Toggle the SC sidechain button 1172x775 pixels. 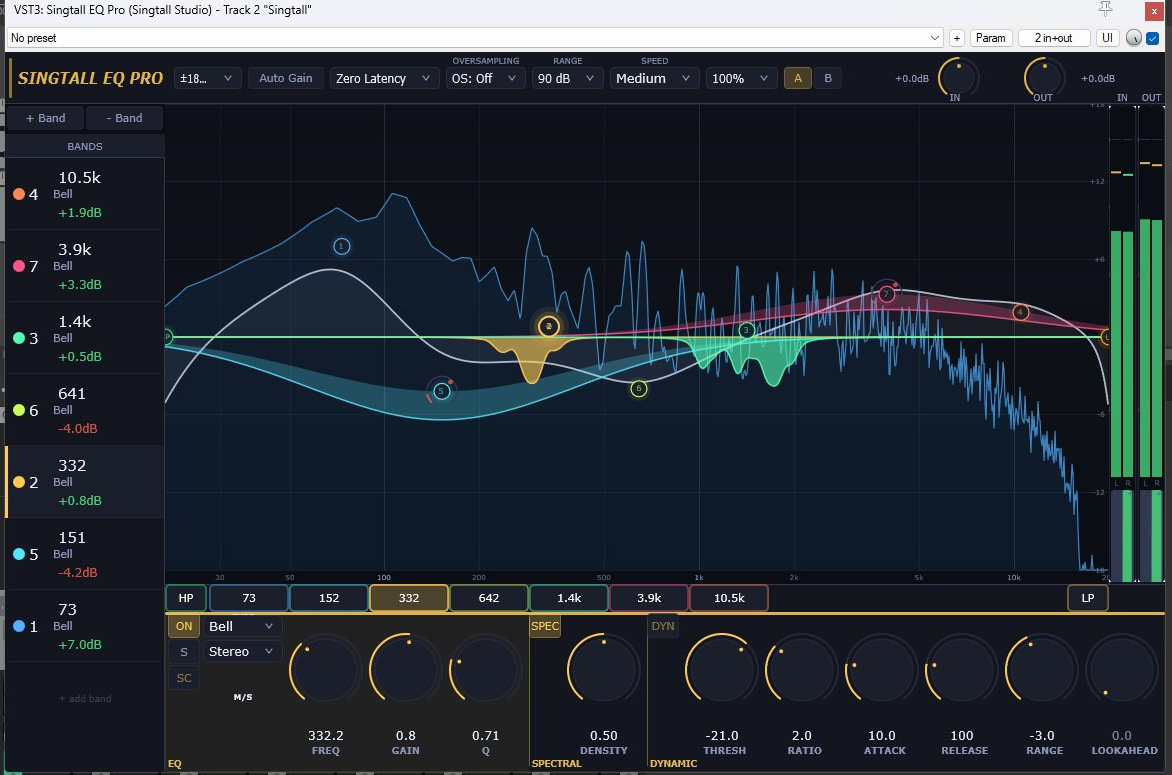[184, 678]
